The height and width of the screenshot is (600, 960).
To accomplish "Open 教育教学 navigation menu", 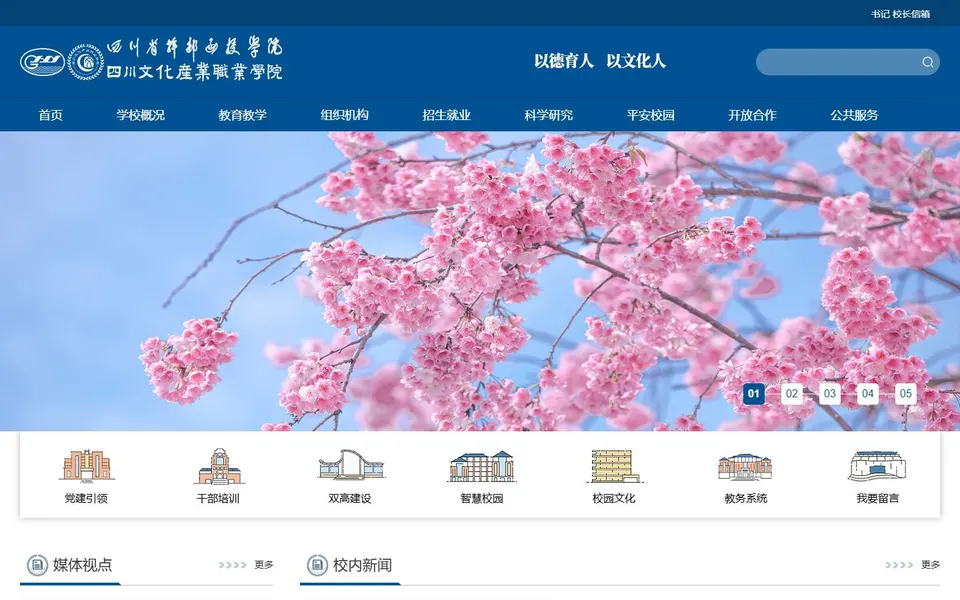I will pyautogui.click(x=242, y=115).
